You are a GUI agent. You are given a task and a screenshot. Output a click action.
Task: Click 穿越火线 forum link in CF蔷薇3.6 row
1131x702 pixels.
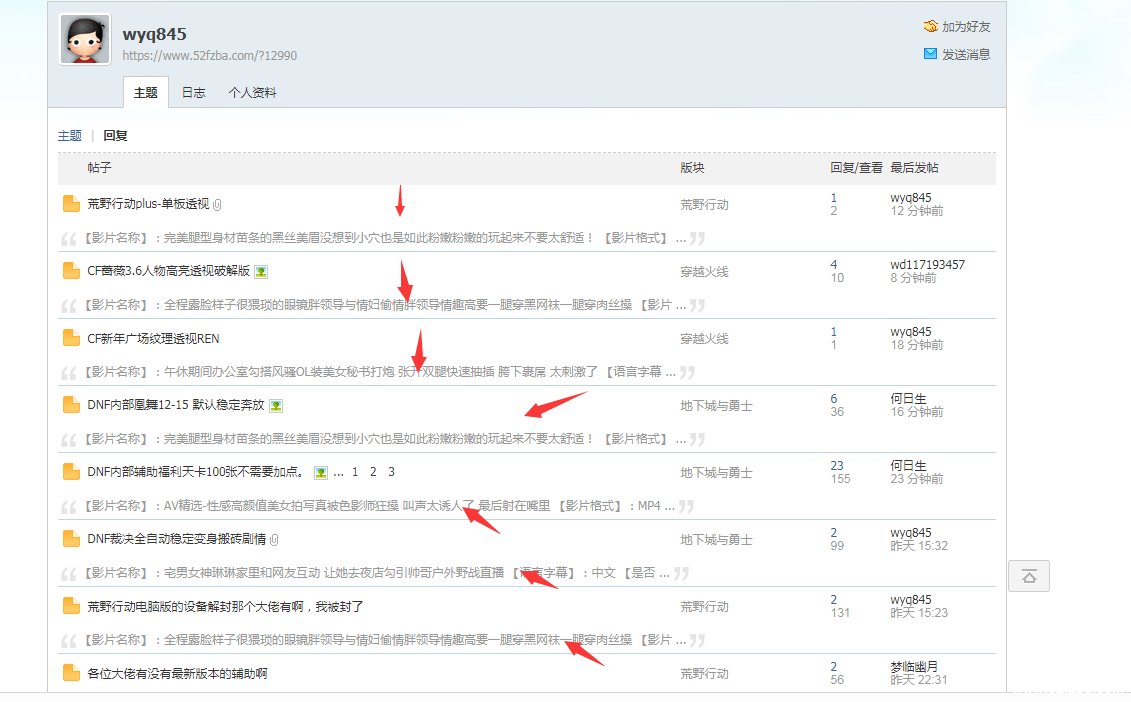(704, 272)
